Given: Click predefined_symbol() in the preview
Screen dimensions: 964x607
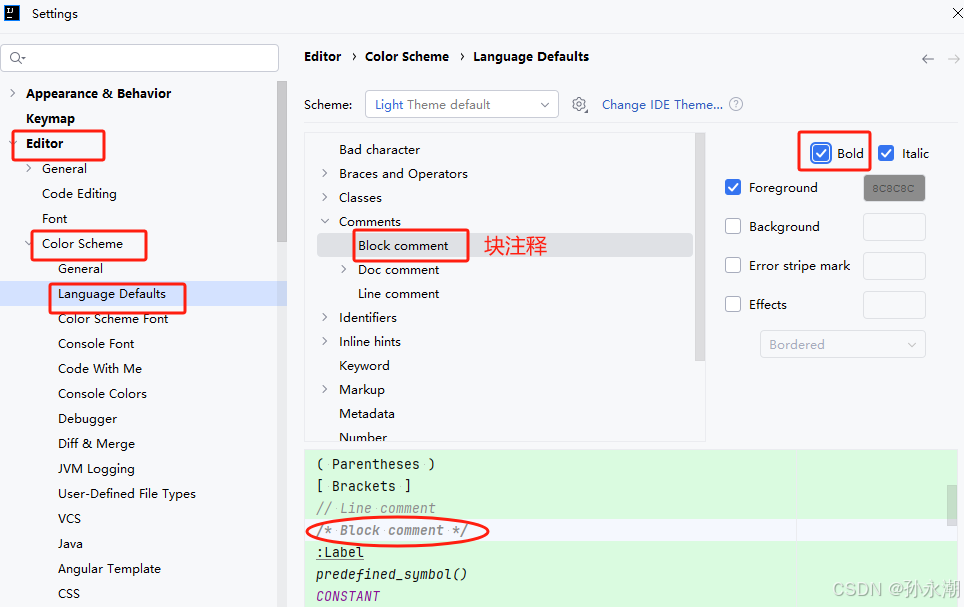Looking at the screenshot, I should [392, 574].
